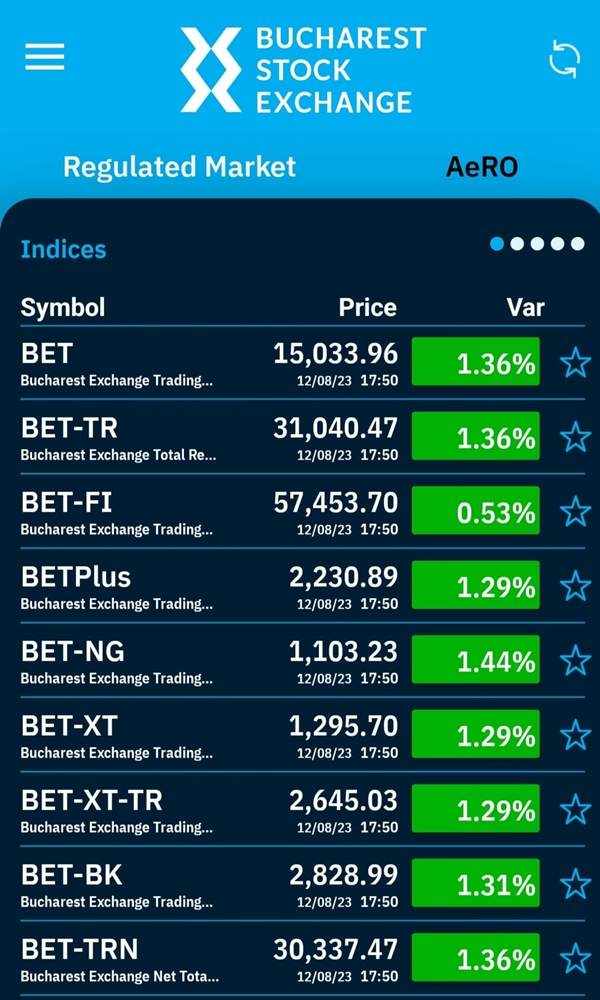Open the hamburger menu
Image resolution: width=600 pixels, height=1000 pixels.
[x=45, y=57]
